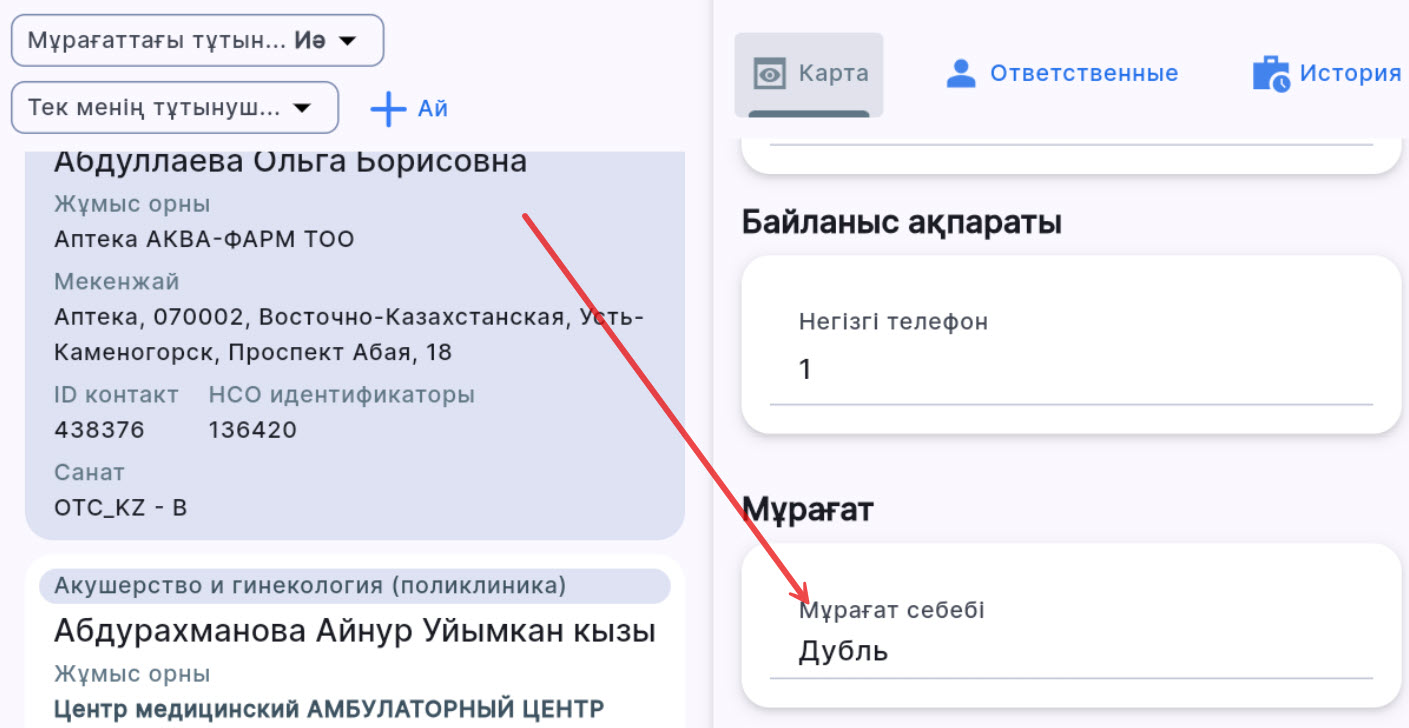Open the Мұрағаттағы тұтын... filter dropdown
1409x728 pixels.
point(197,41)
